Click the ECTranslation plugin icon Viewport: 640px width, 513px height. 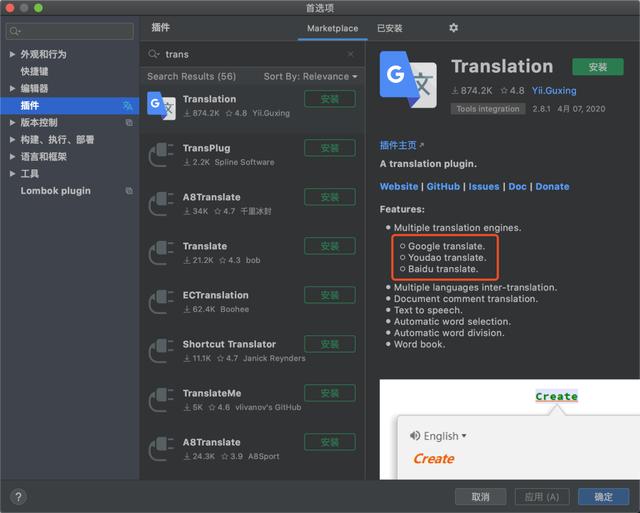162,301
